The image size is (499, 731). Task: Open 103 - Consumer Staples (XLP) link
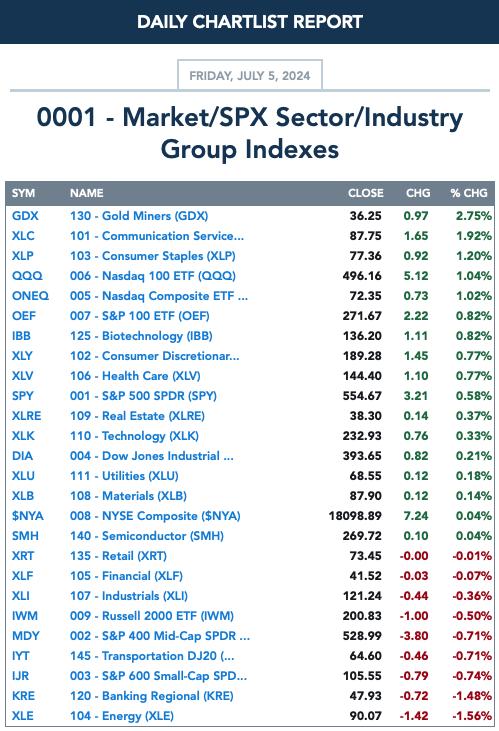coord(152,256)
